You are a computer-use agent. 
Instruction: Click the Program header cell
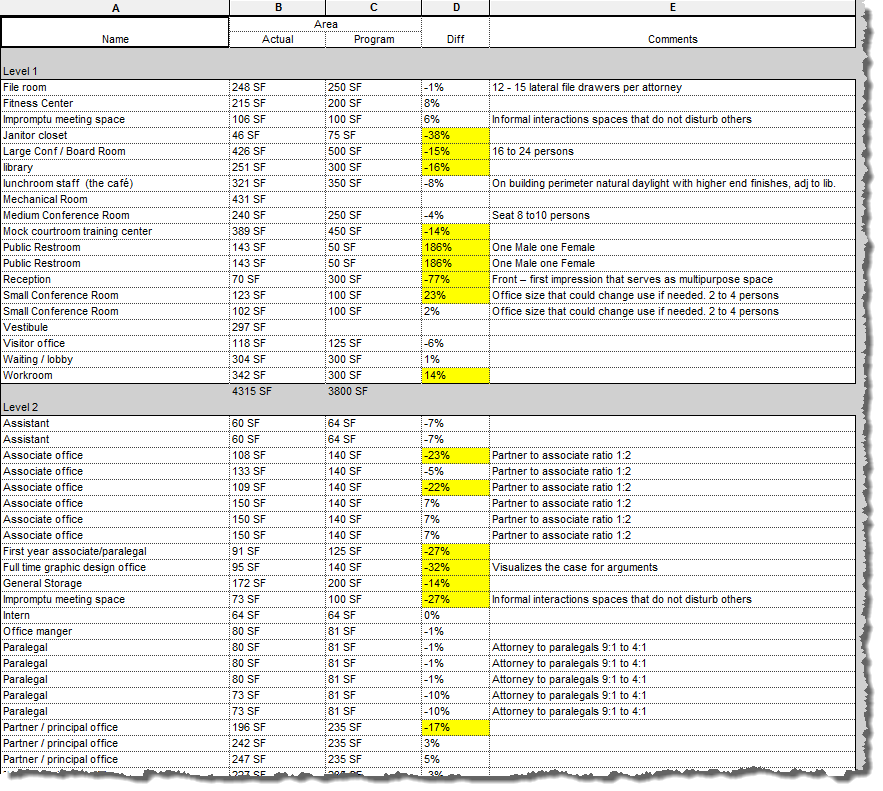coord(373,39)
